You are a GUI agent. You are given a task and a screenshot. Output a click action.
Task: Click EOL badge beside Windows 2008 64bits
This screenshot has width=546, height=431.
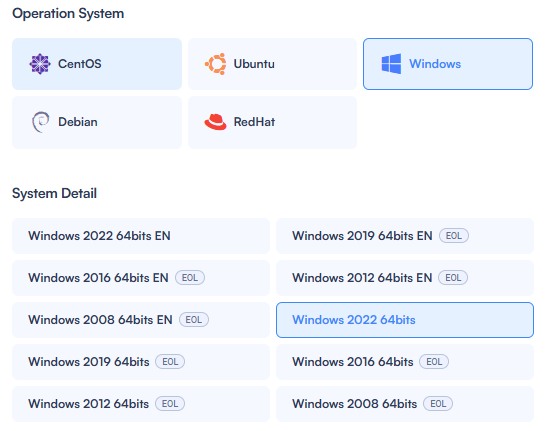[438, 403]
